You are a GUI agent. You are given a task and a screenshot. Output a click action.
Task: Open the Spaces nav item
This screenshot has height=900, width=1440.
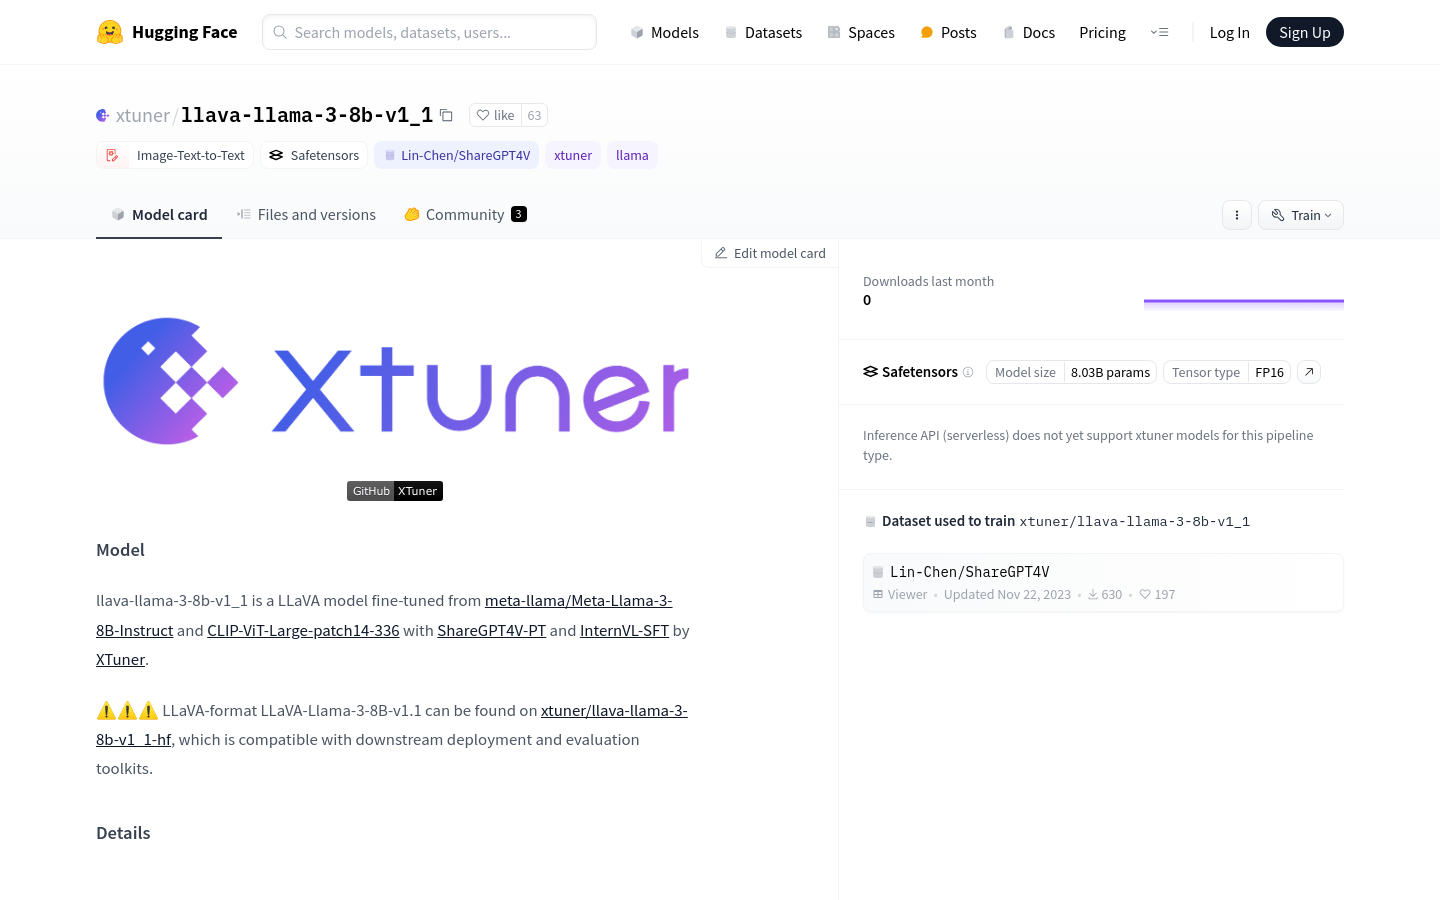(861, 32)
